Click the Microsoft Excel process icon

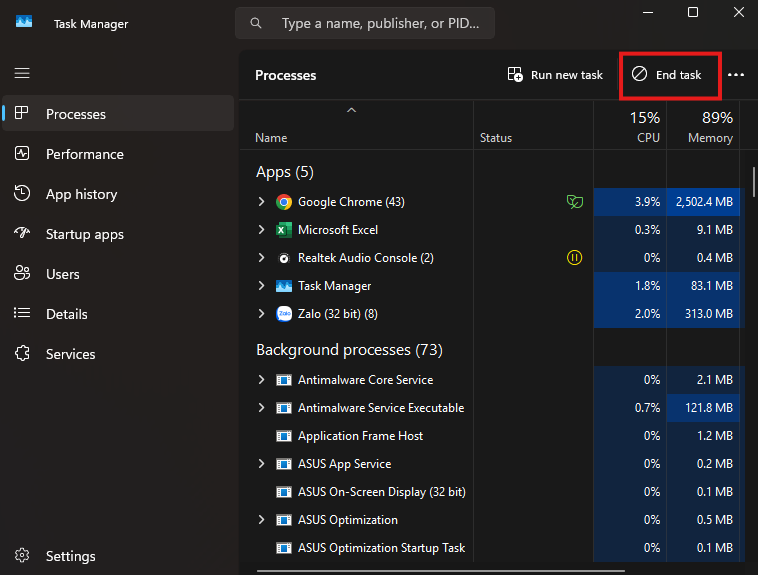pyautogui.click(x=284, y=230)
